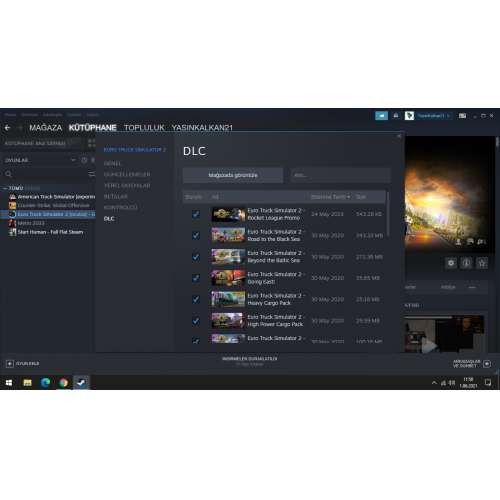Click the add game plus icon
Screen dimensions: 500x500
(10, 364)
